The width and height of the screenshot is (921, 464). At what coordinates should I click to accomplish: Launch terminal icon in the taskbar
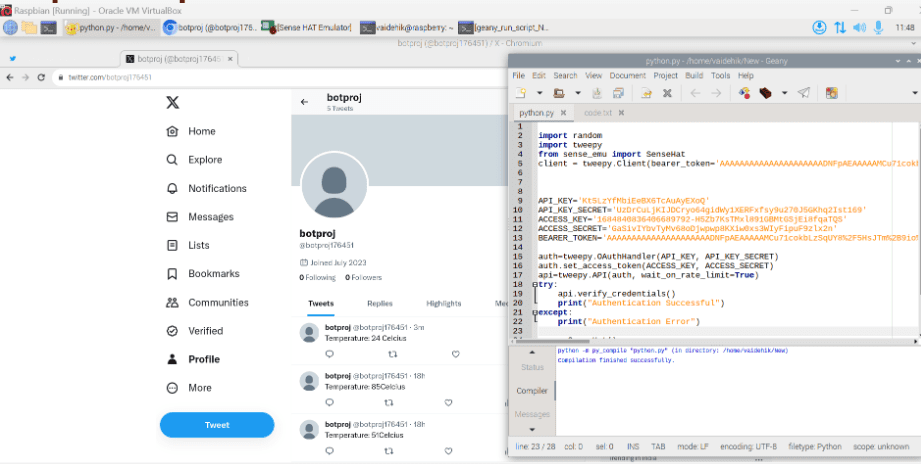click(x=48, y=28)
